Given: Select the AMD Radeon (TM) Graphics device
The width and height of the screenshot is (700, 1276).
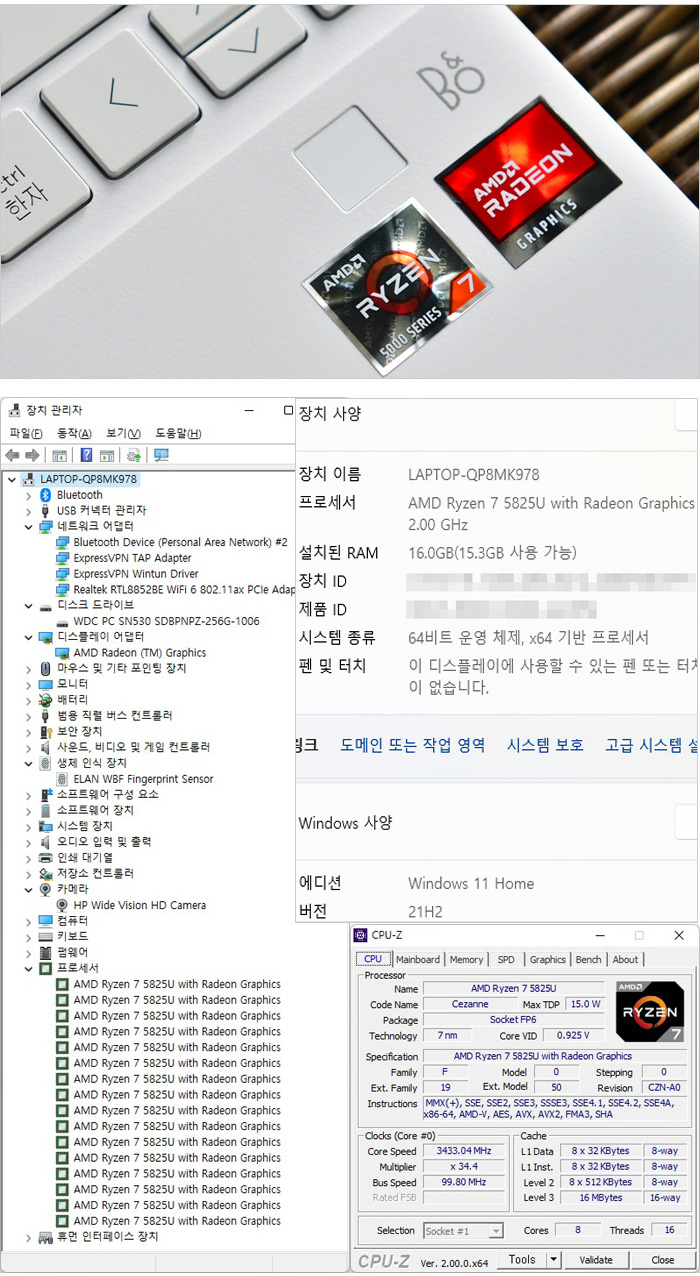Looking at the screenshot, I should (139, 653).
